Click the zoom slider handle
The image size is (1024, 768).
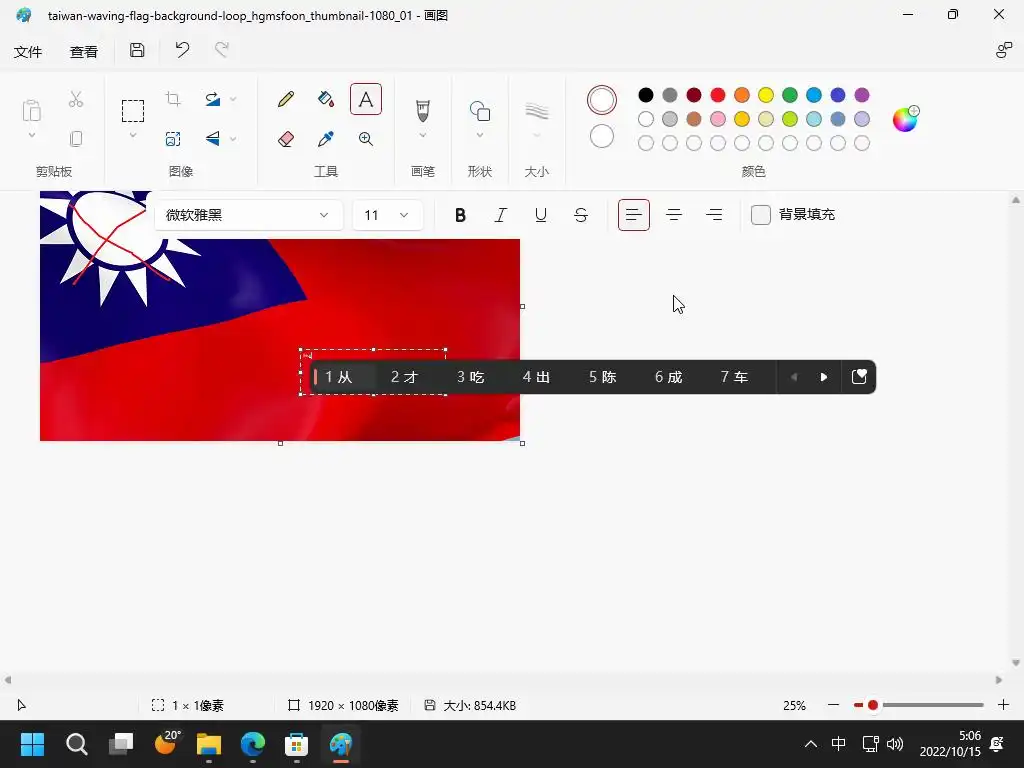tap(872, 705)
